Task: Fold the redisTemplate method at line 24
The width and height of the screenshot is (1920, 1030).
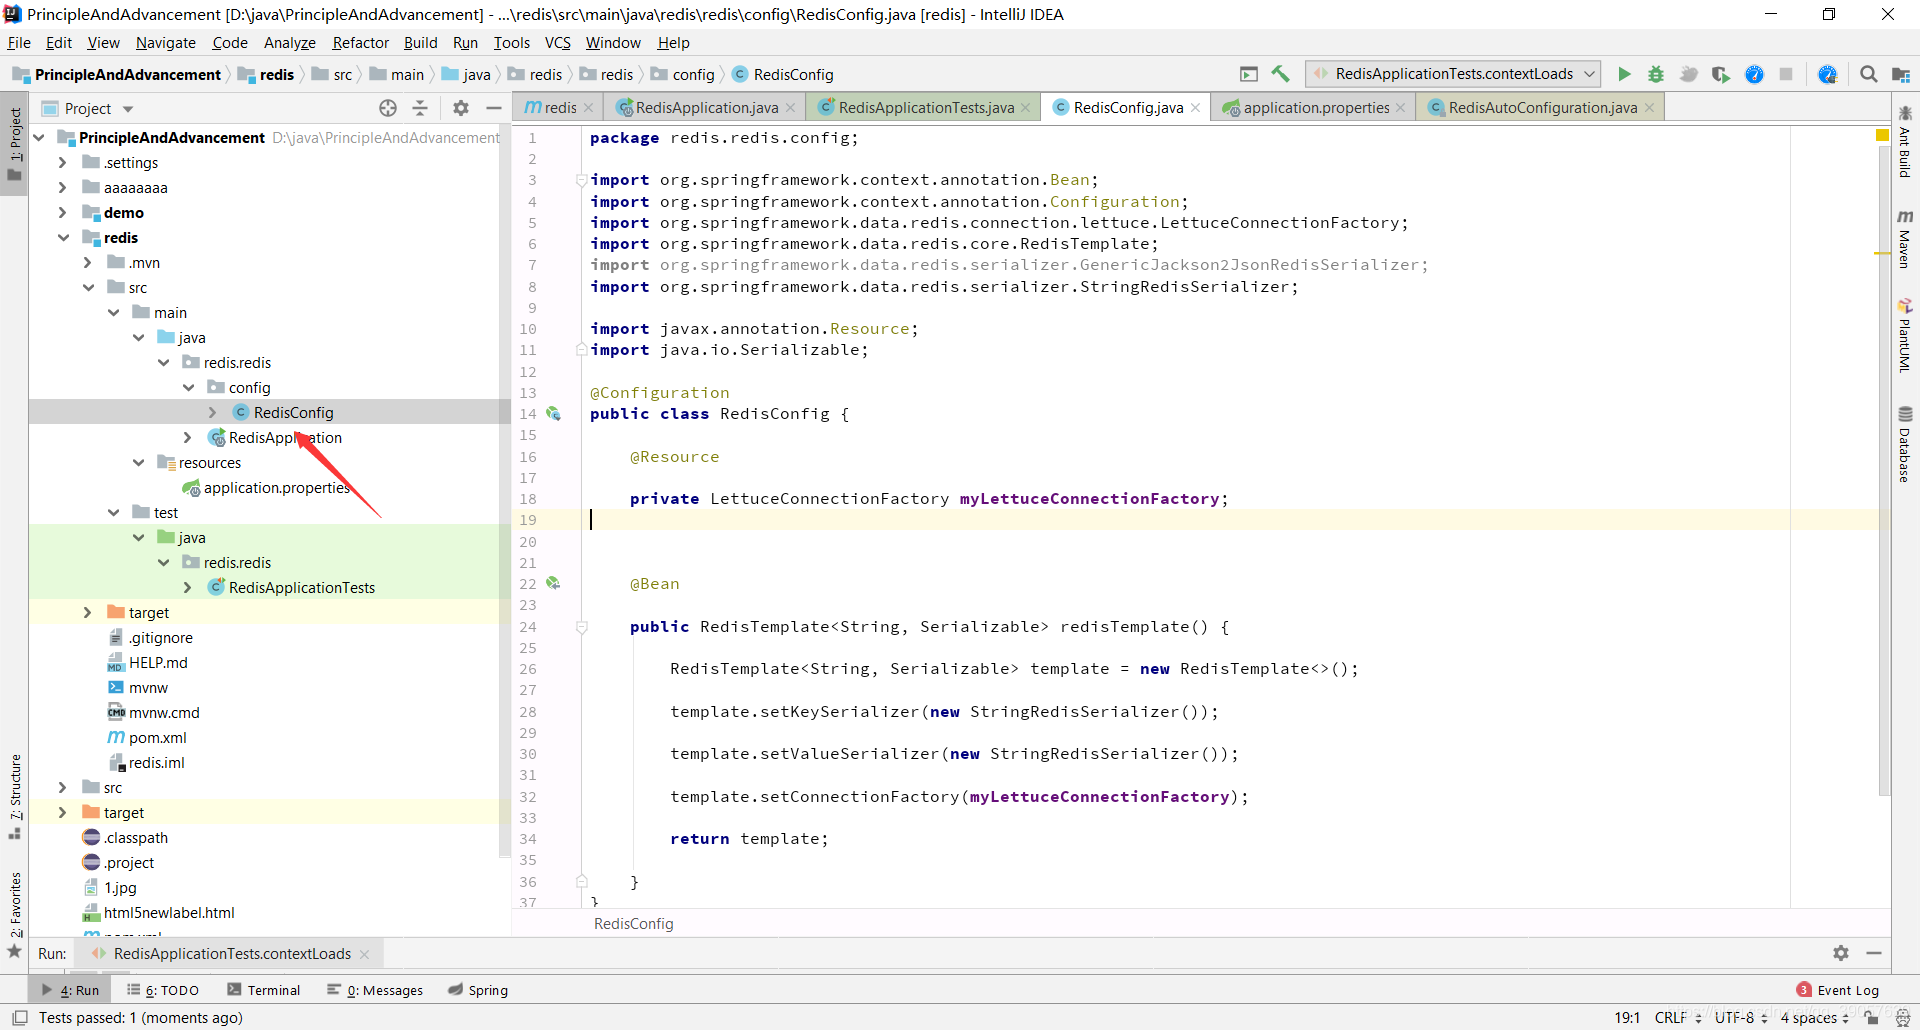Action: (581, 627)
